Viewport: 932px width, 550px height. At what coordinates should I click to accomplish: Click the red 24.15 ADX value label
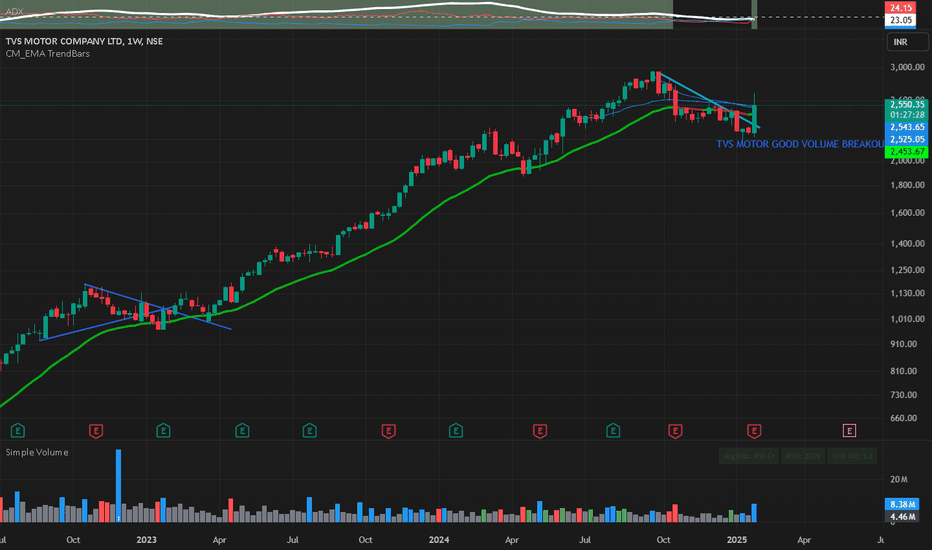click(x=900, y=8)
